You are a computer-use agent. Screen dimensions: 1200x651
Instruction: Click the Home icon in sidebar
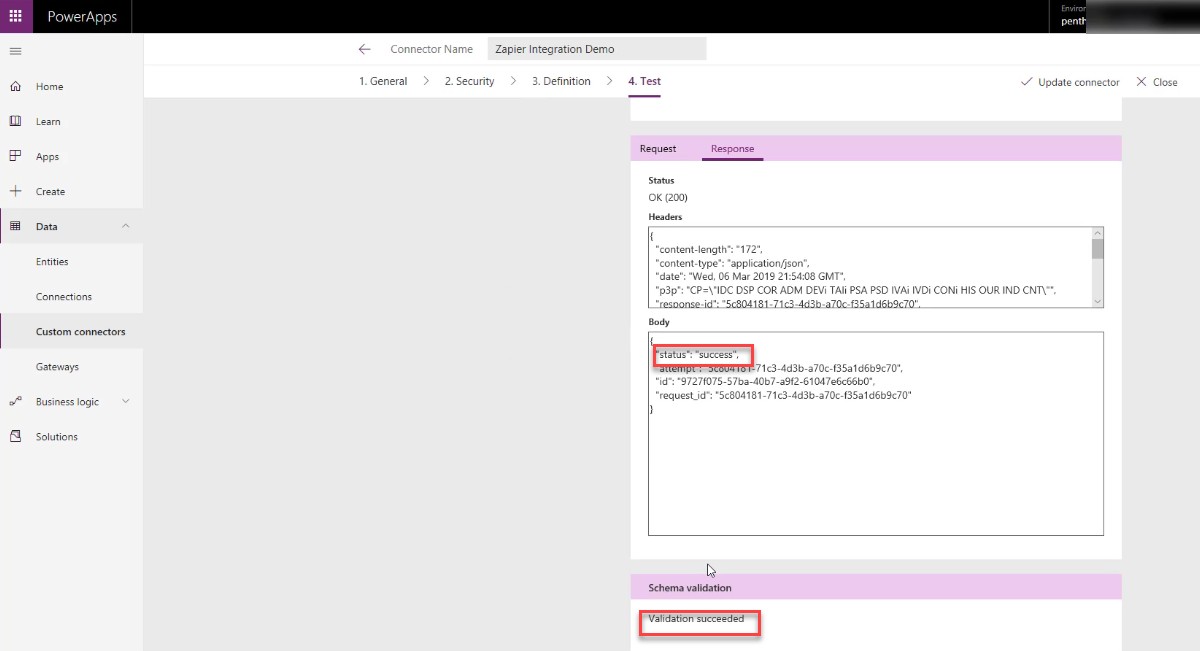[x=15, y=86]
